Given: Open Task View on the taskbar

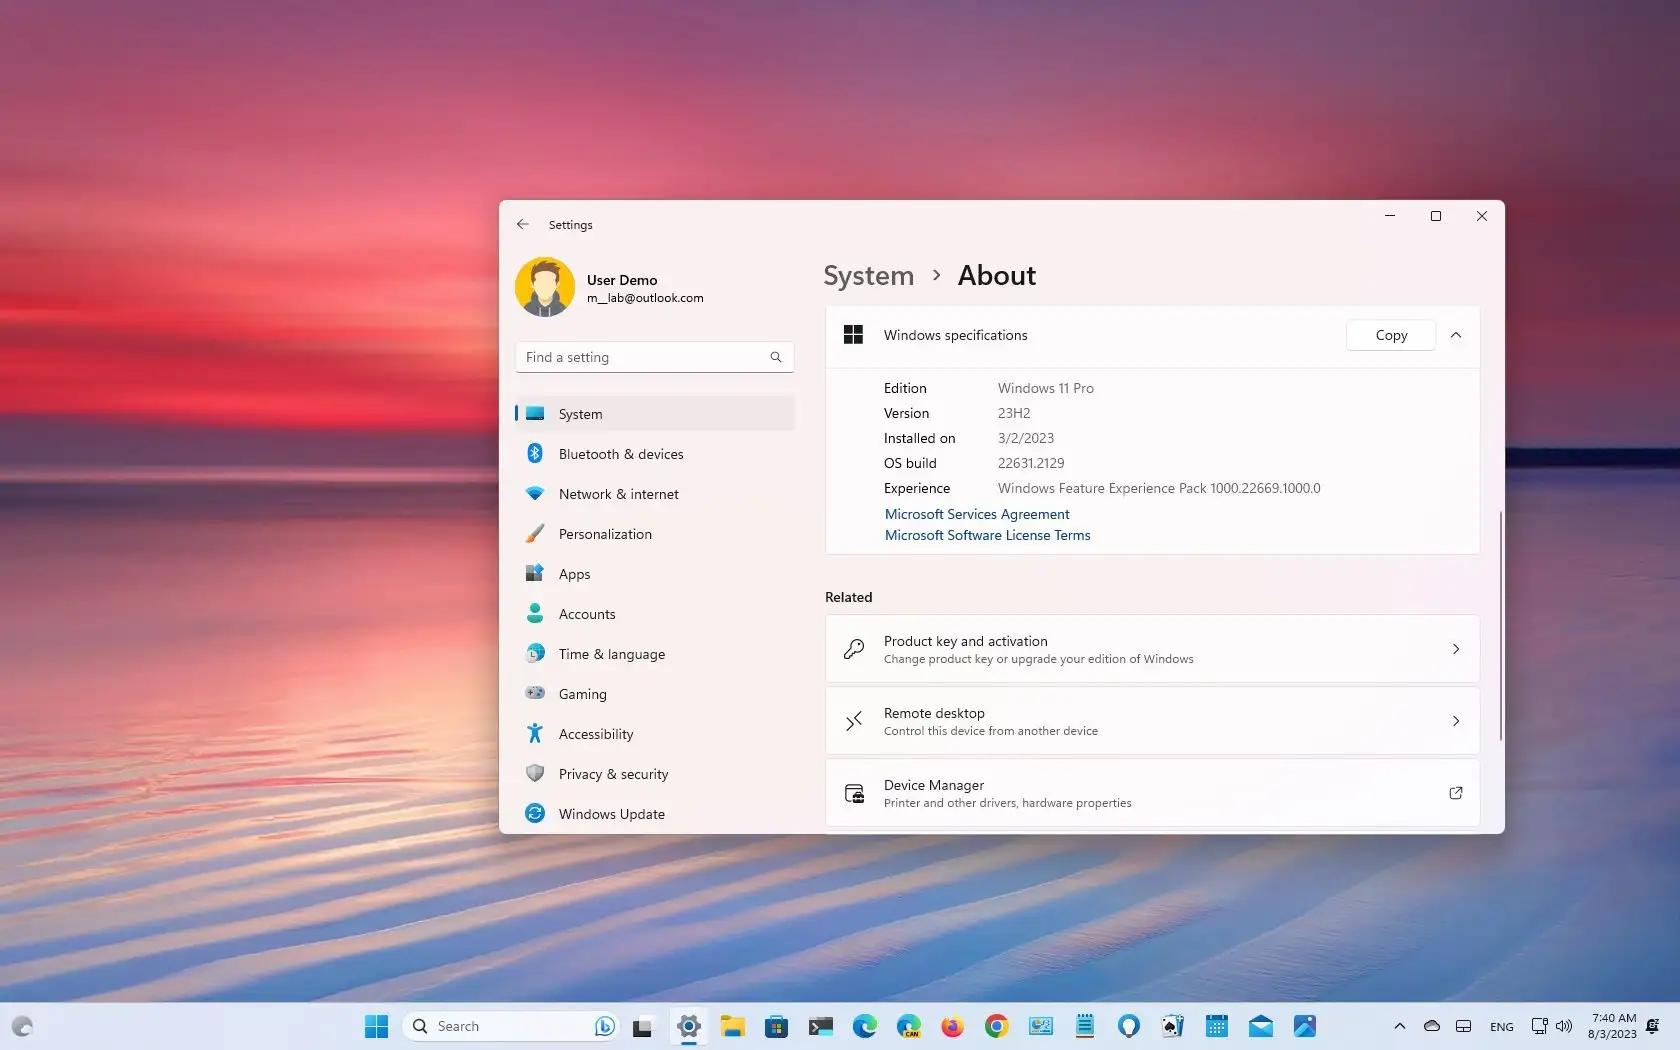Looking at the screenshot, I should pyautogui.click(x=642, y=1027).
